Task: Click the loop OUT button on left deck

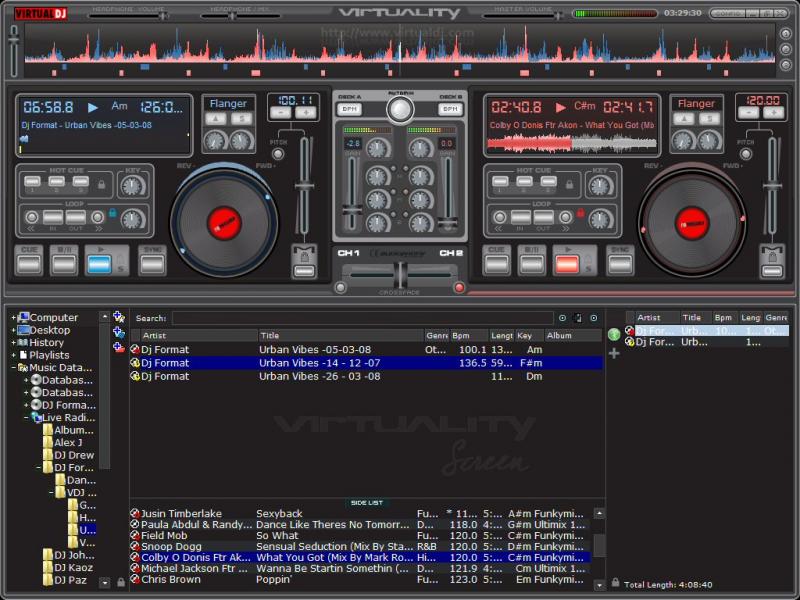Action: pos(75,217)
